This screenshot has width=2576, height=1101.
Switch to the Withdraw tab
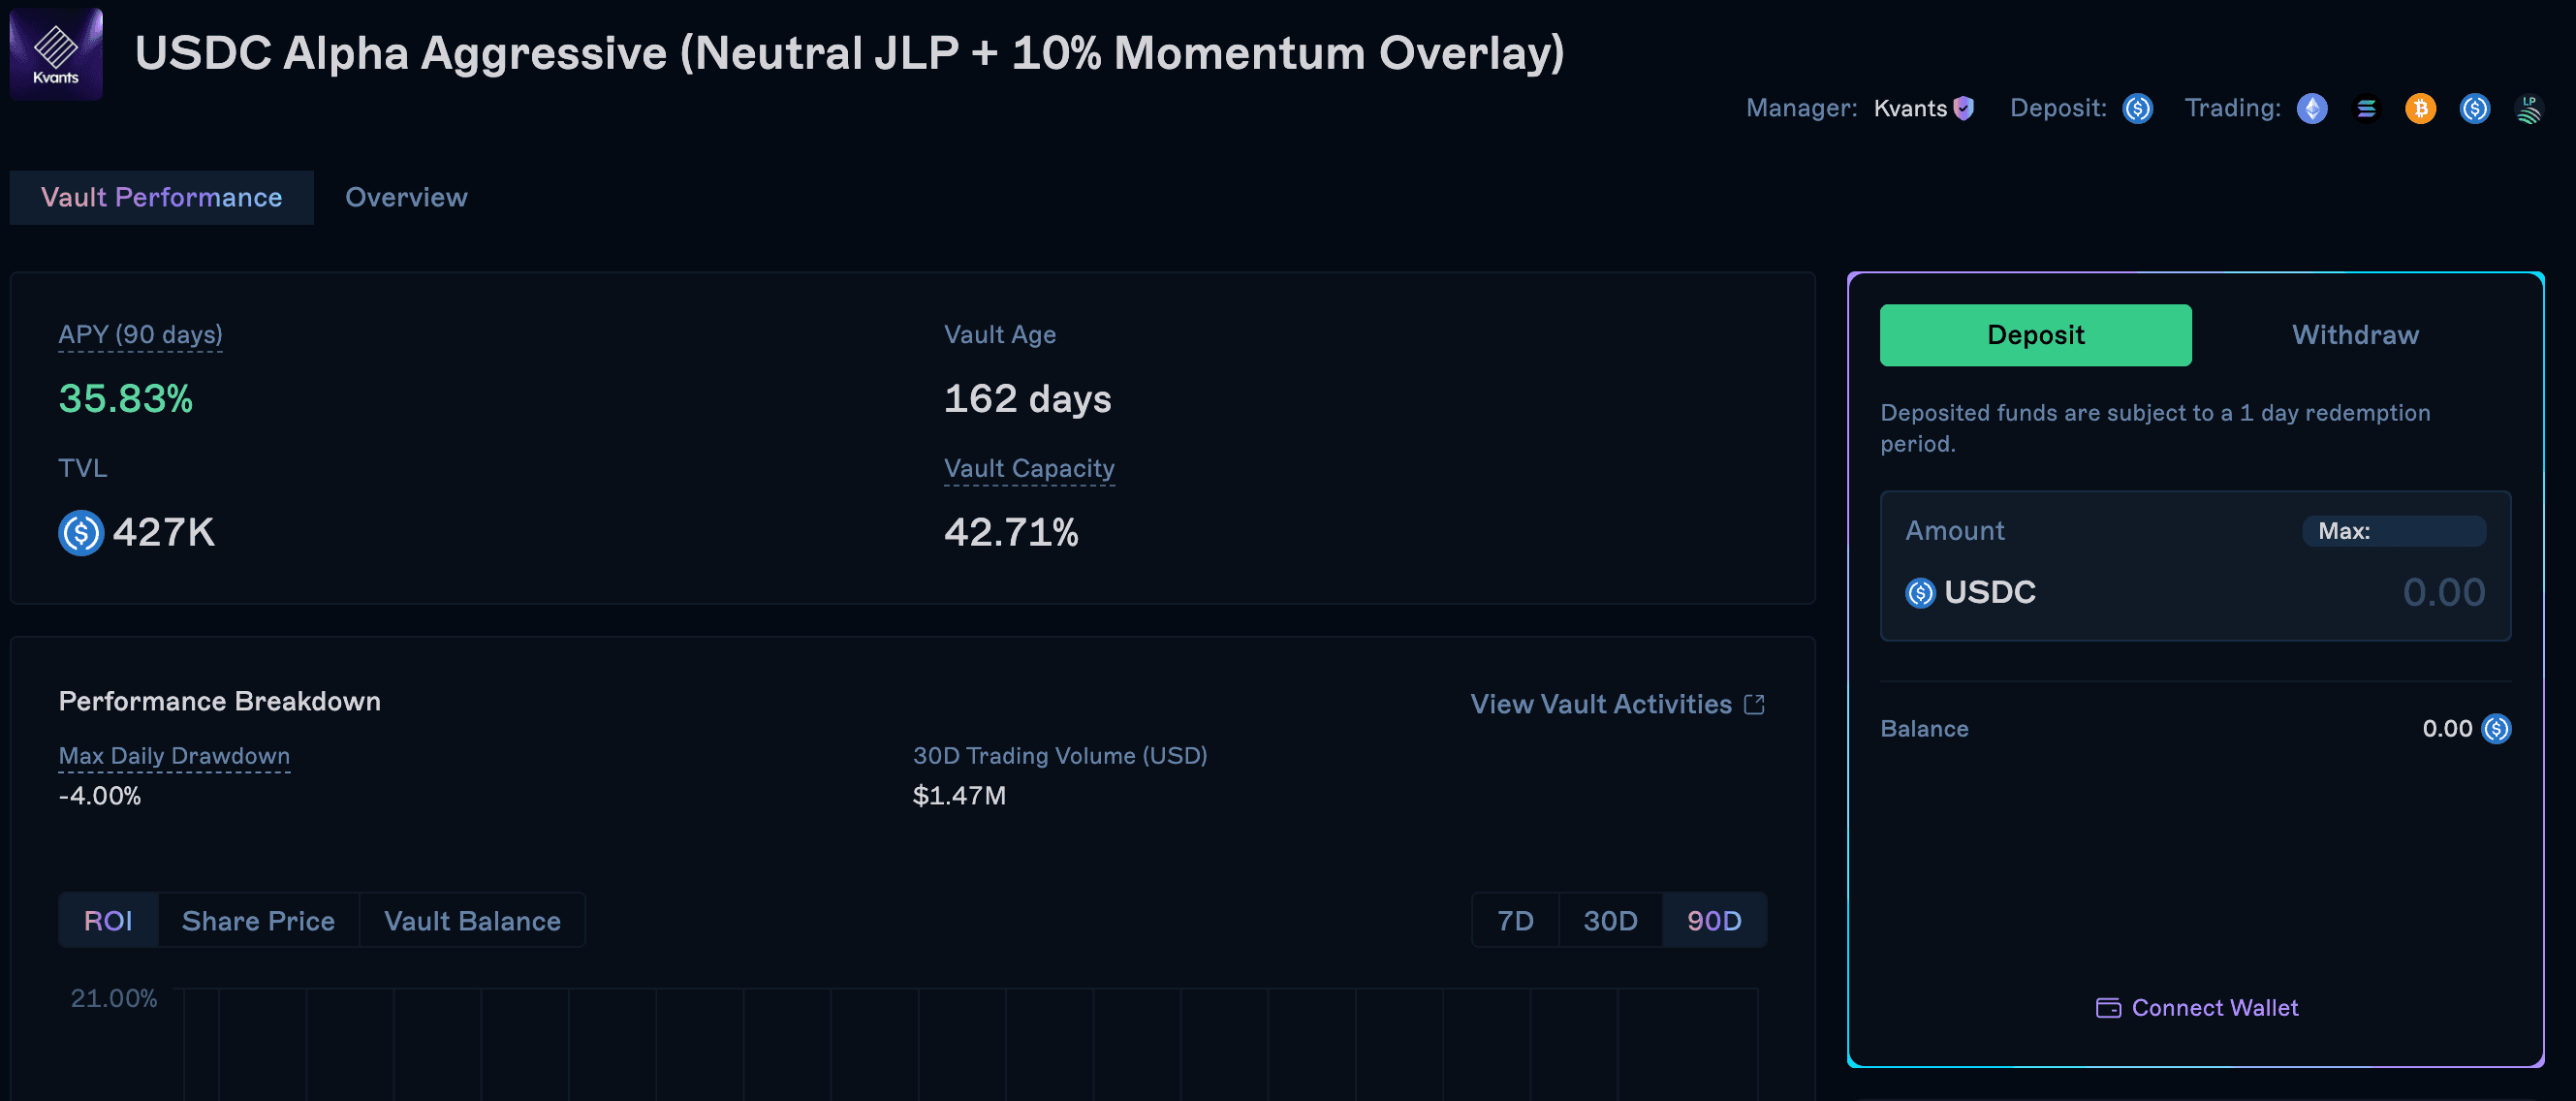[x=2355, y=335]
